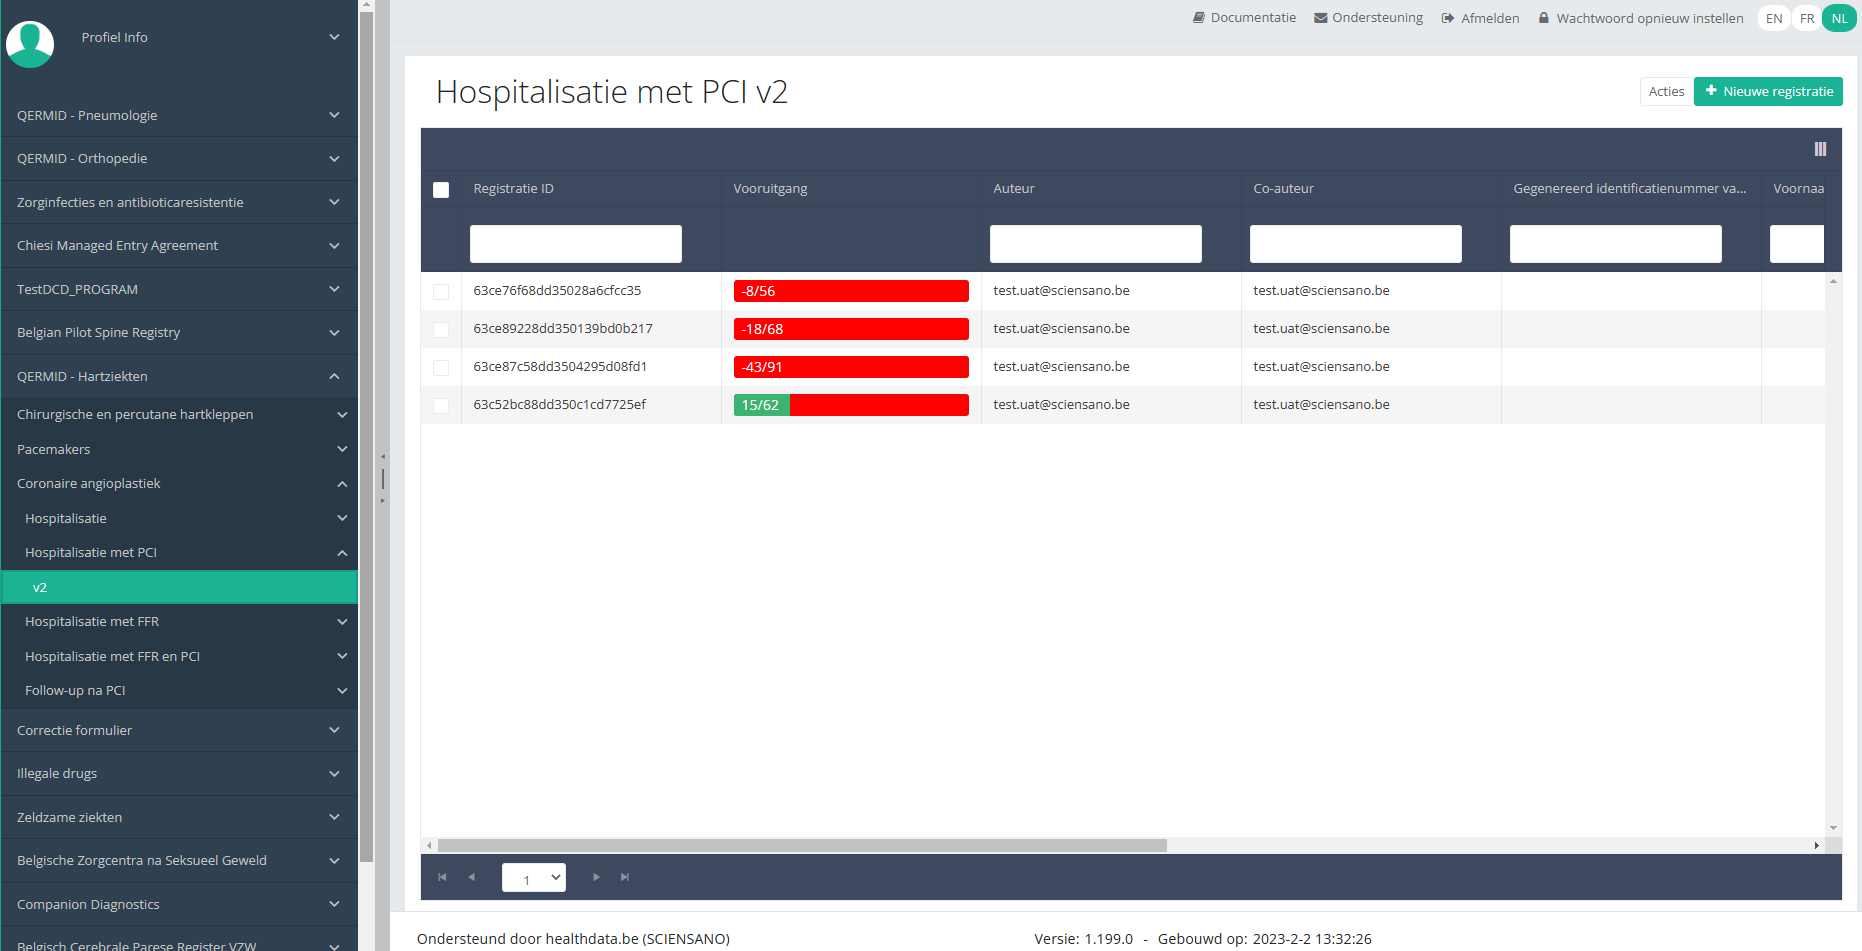The width and height of the screenshot is (1862, 951).
Task: Click the Nieuwe registratie button
Action: 1768,92
